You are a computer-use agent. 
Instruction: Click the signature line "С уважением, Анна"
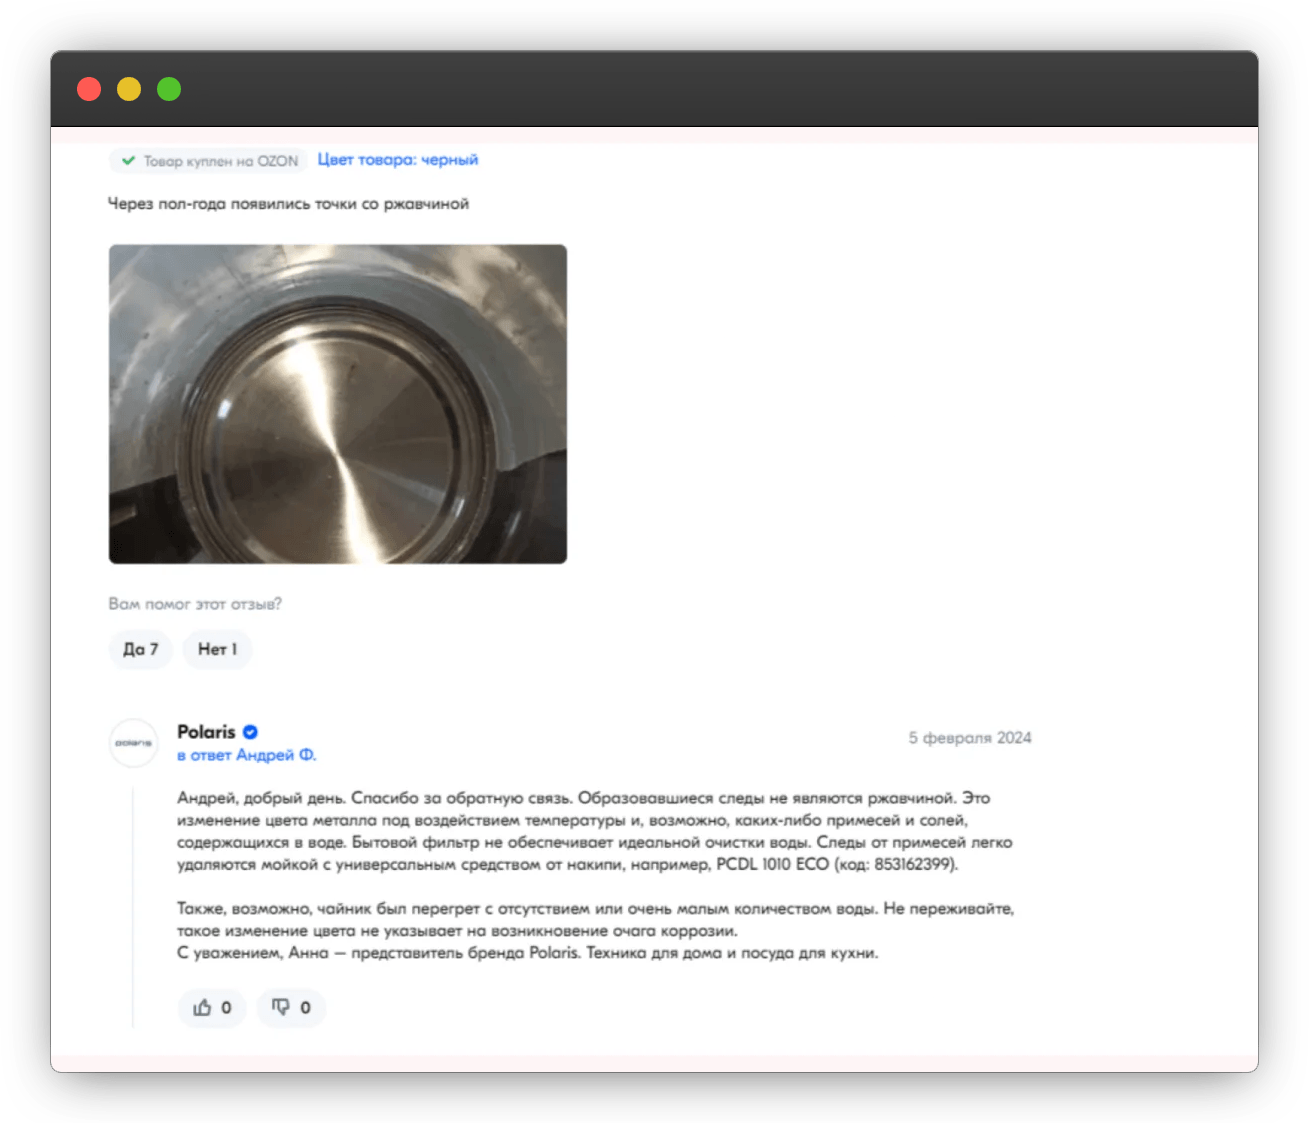pos(528,953)
